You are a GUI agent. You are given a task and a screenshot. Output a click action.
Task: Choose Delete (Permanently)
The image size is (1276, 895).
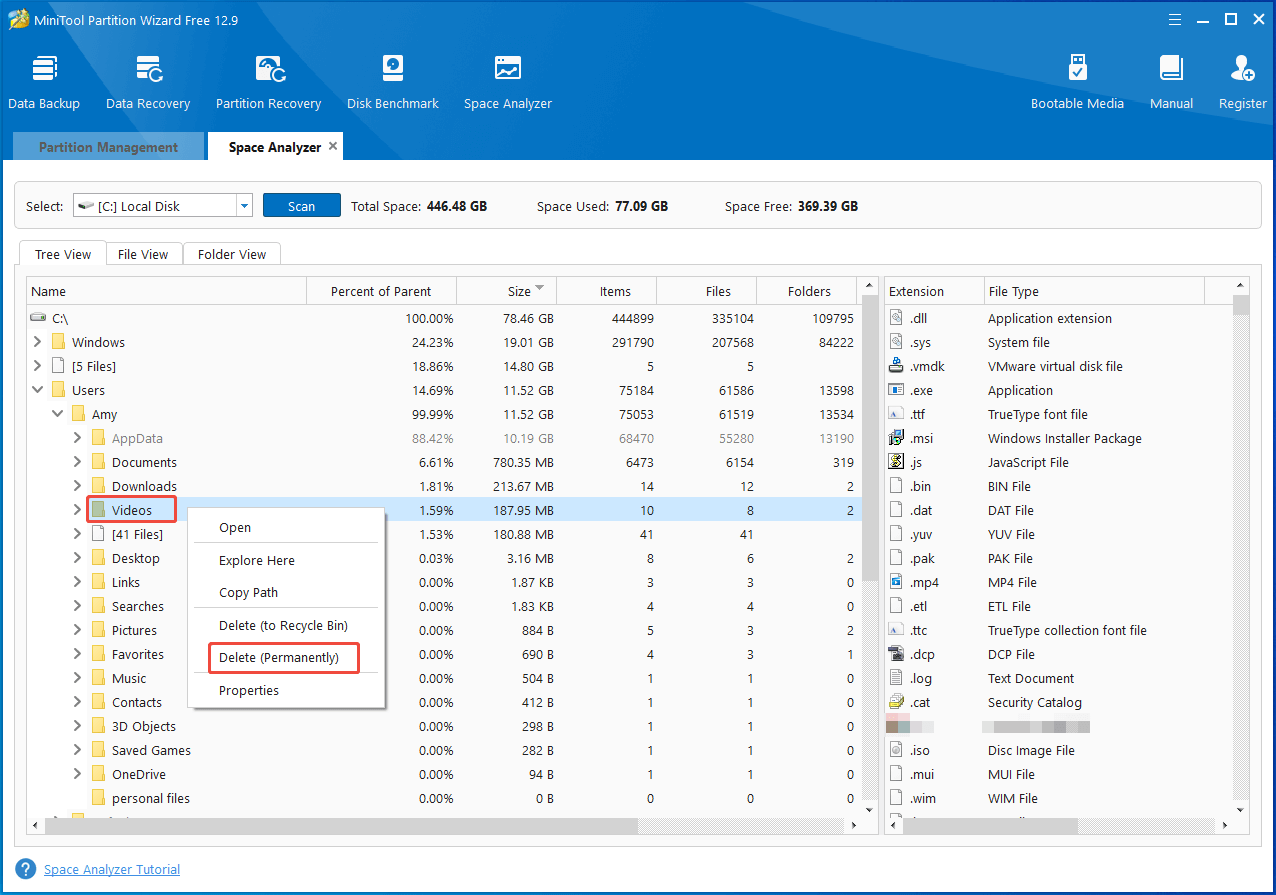[x=287, y=658]
